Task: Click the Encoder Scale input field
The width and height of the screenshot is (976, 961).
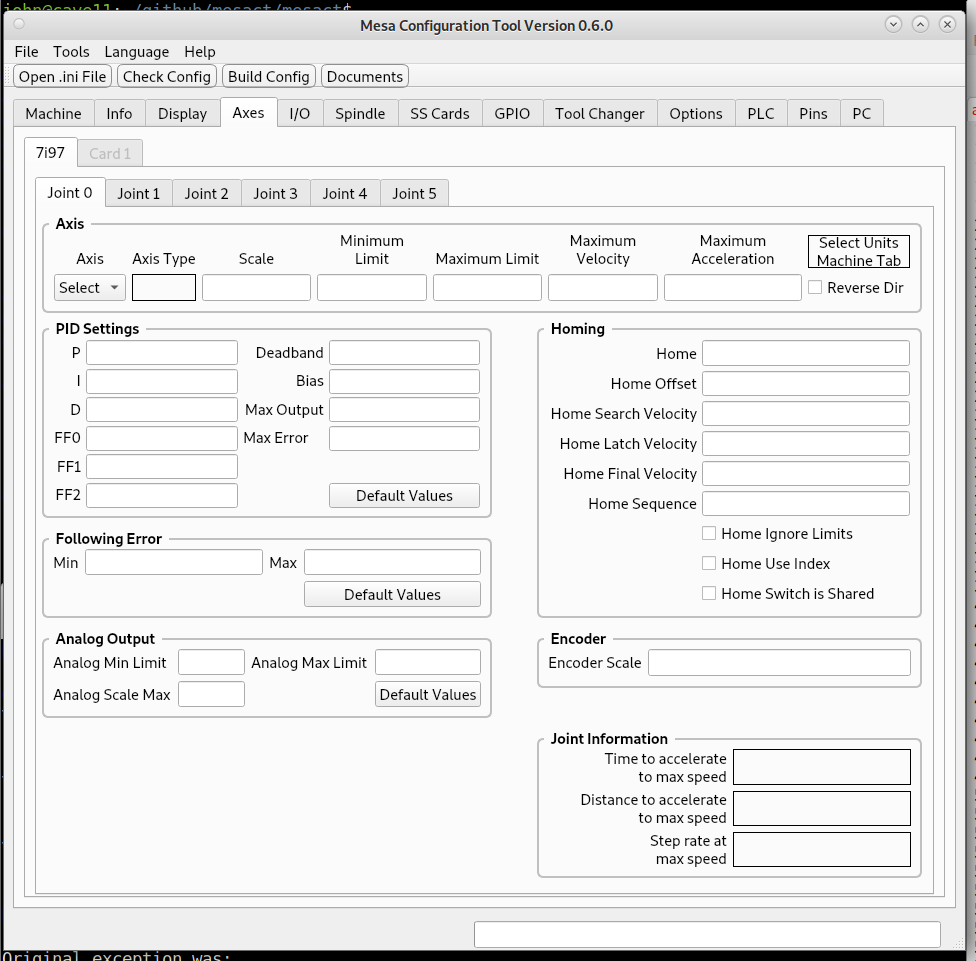Action: coord(779,662)
